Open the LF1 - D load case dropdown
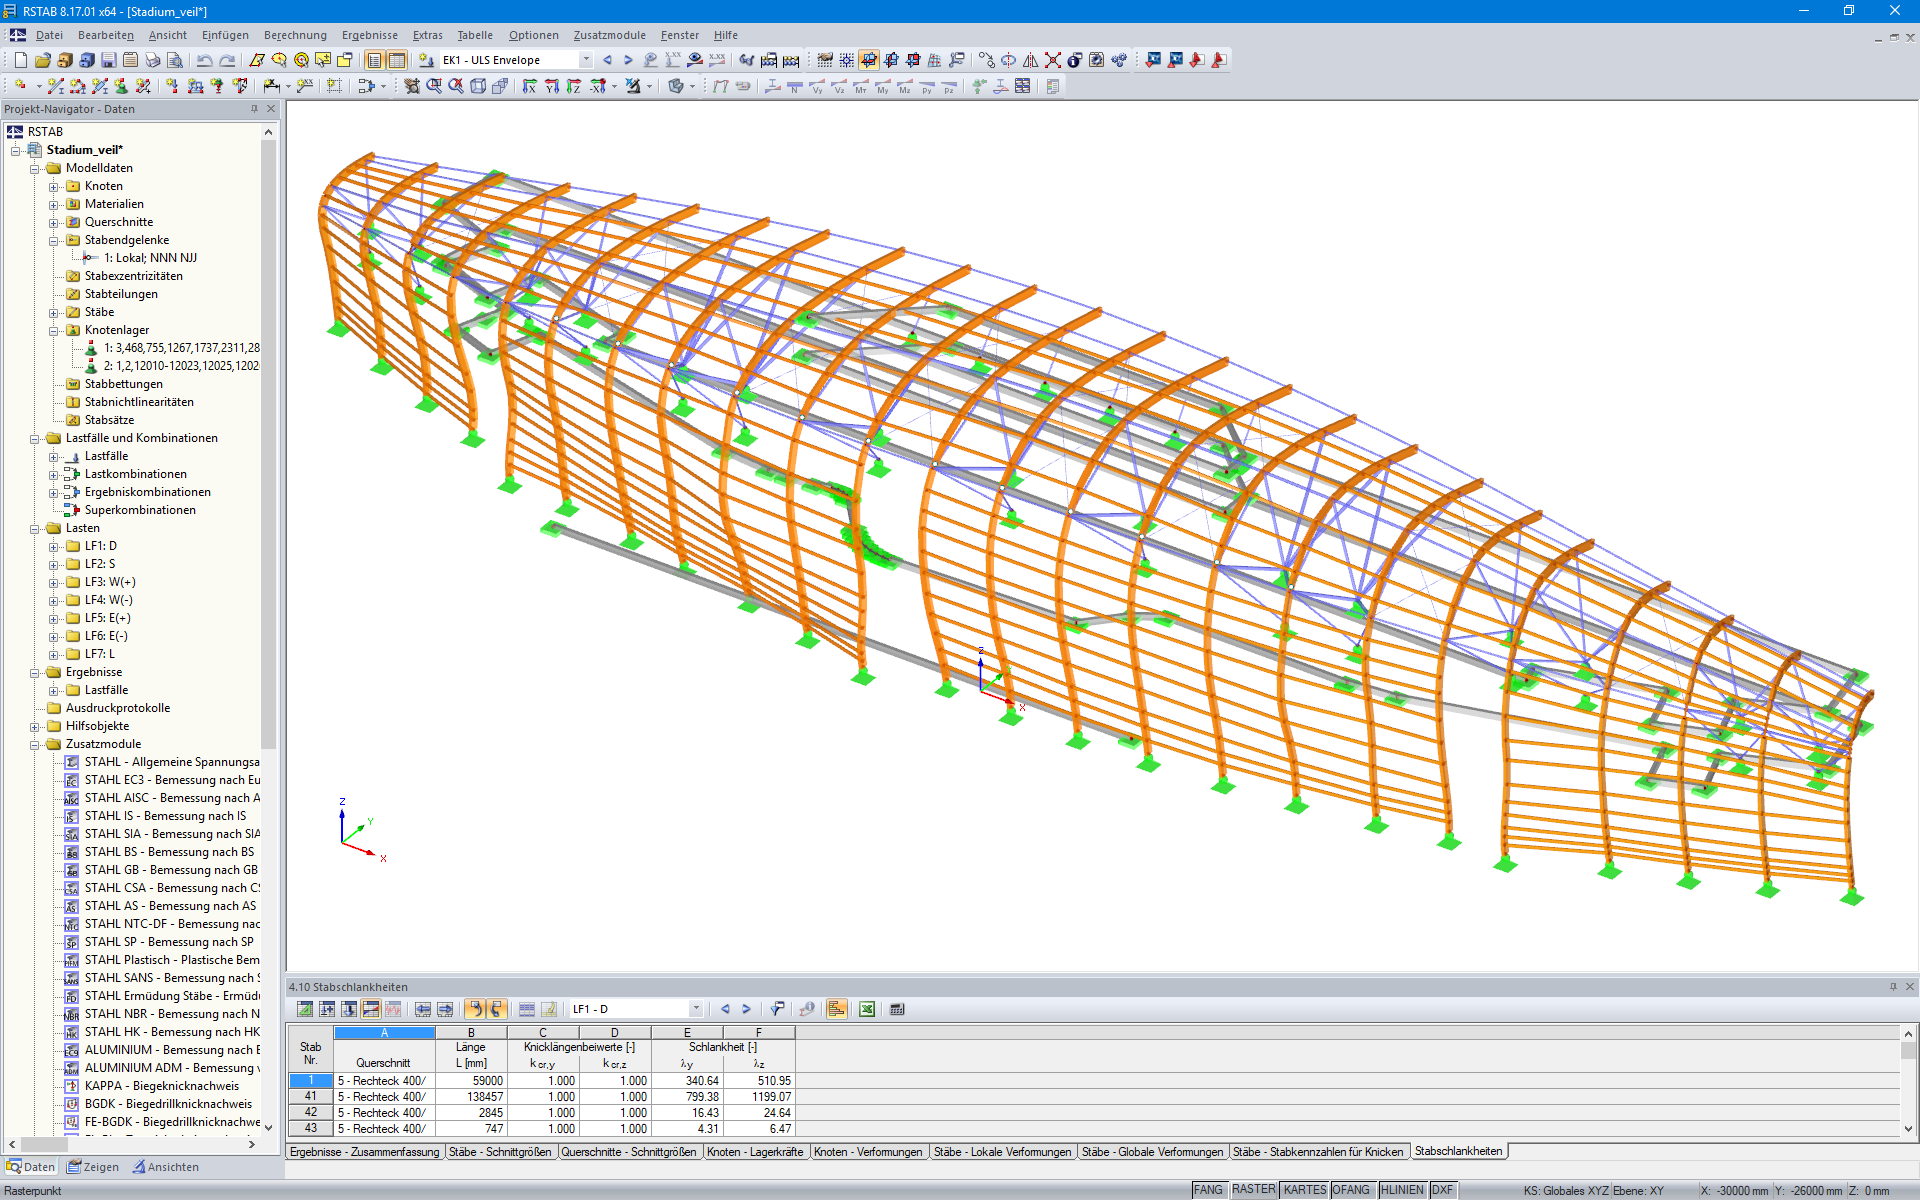The width and height of the screenshot is (1920, 1200). 696,1009
